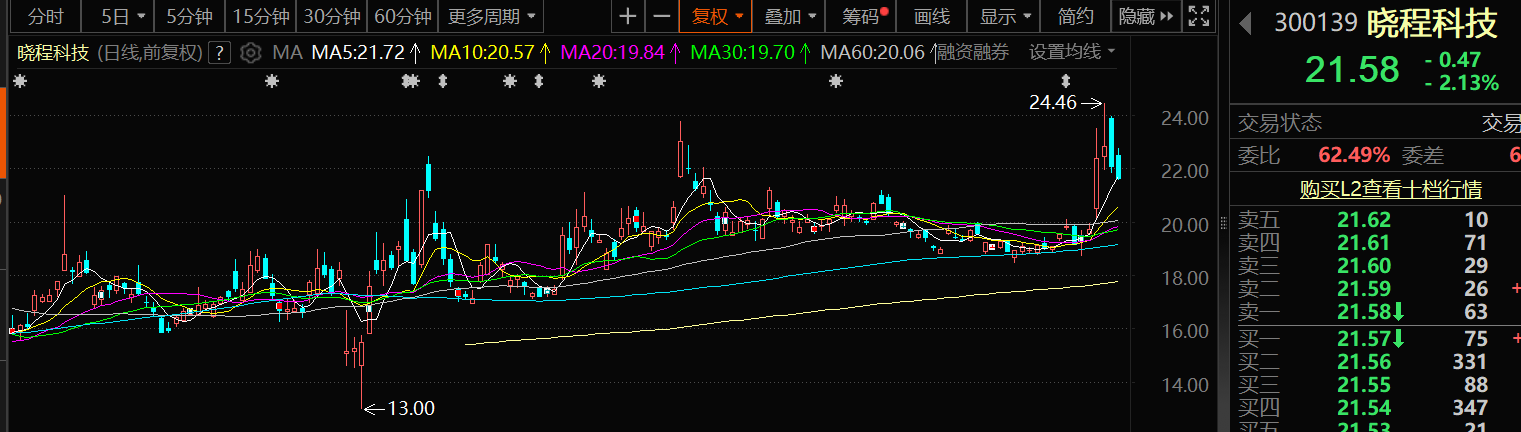This screenshot has width=1521, height=432.
Task: Zoom out the chart with minus button
Action: (661, 16)
